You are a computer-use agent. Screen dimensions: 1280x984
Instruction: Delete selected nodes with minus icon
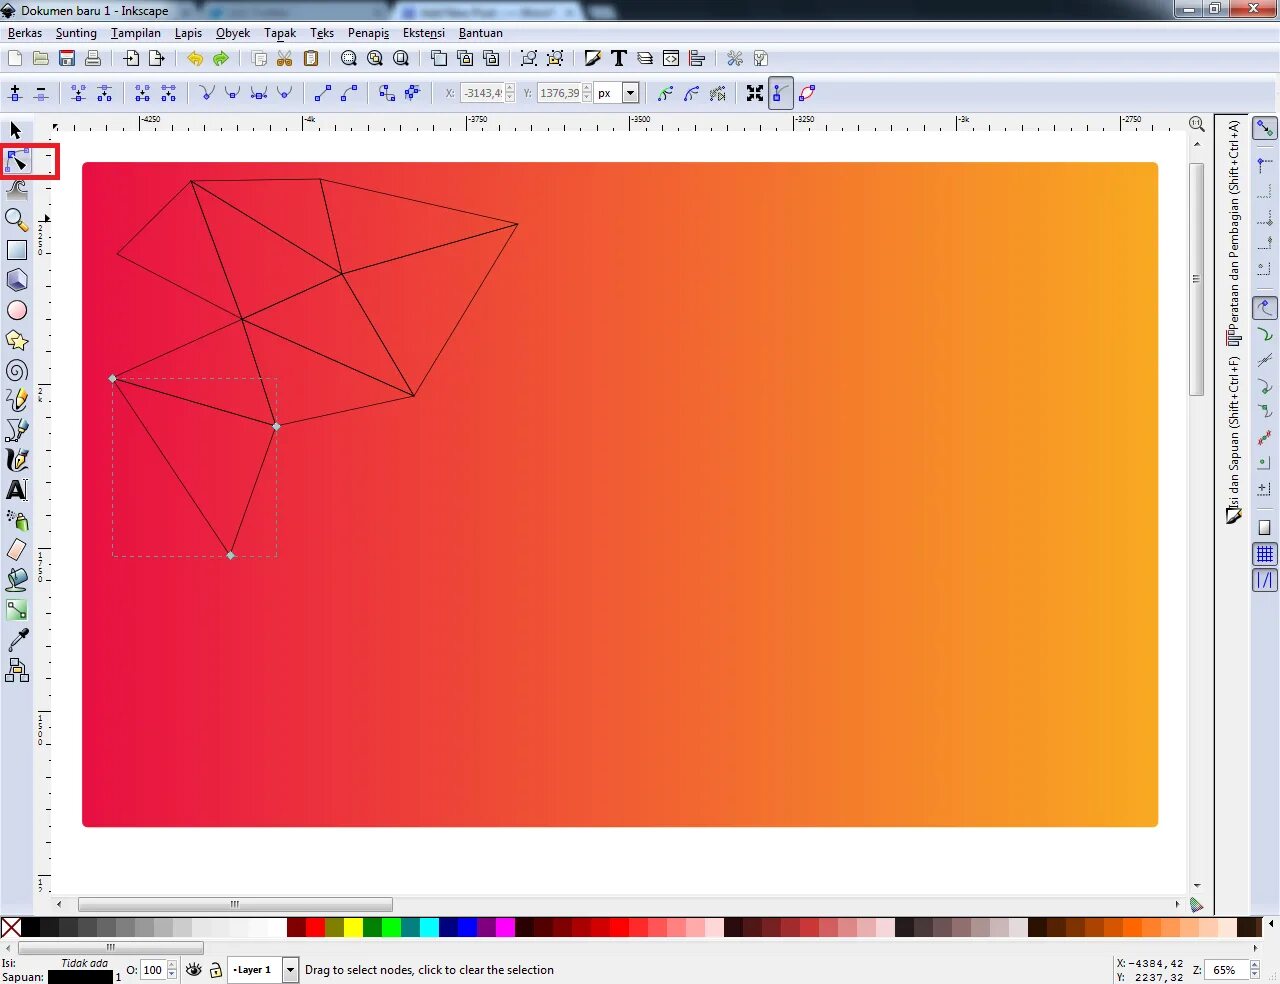pos(41,93)
